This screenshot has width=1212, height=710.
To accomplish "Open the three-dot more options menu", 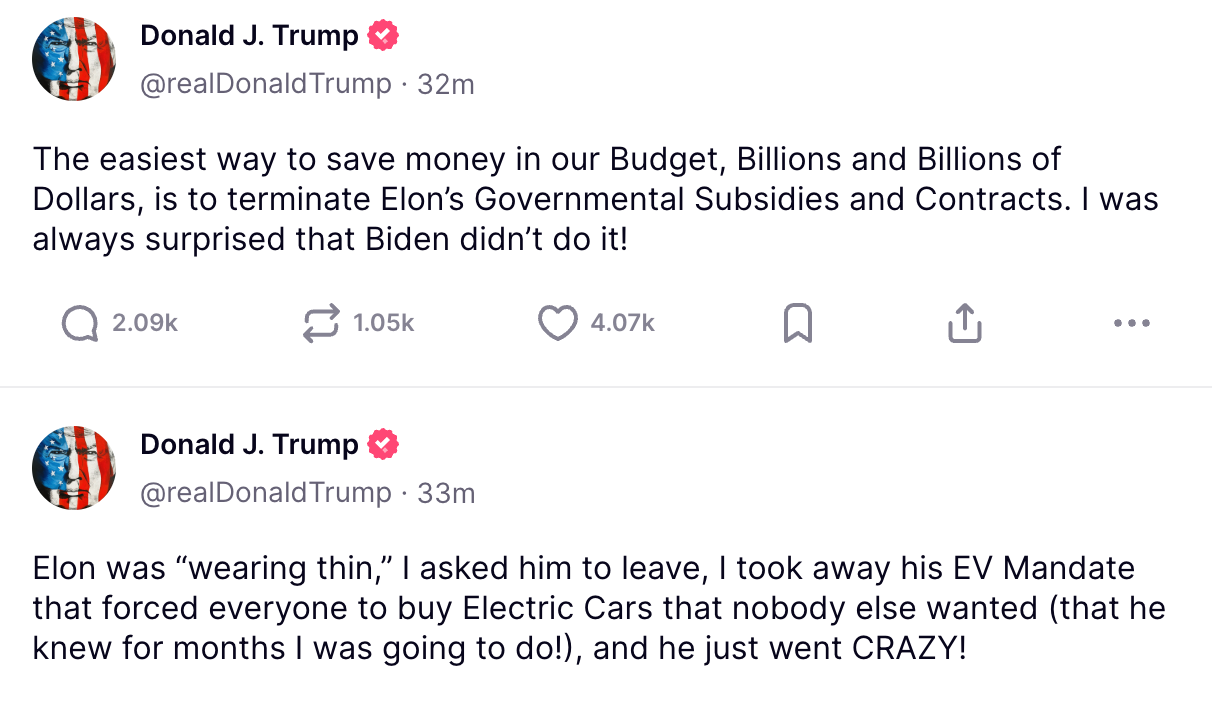I will tap(1131, 323).
